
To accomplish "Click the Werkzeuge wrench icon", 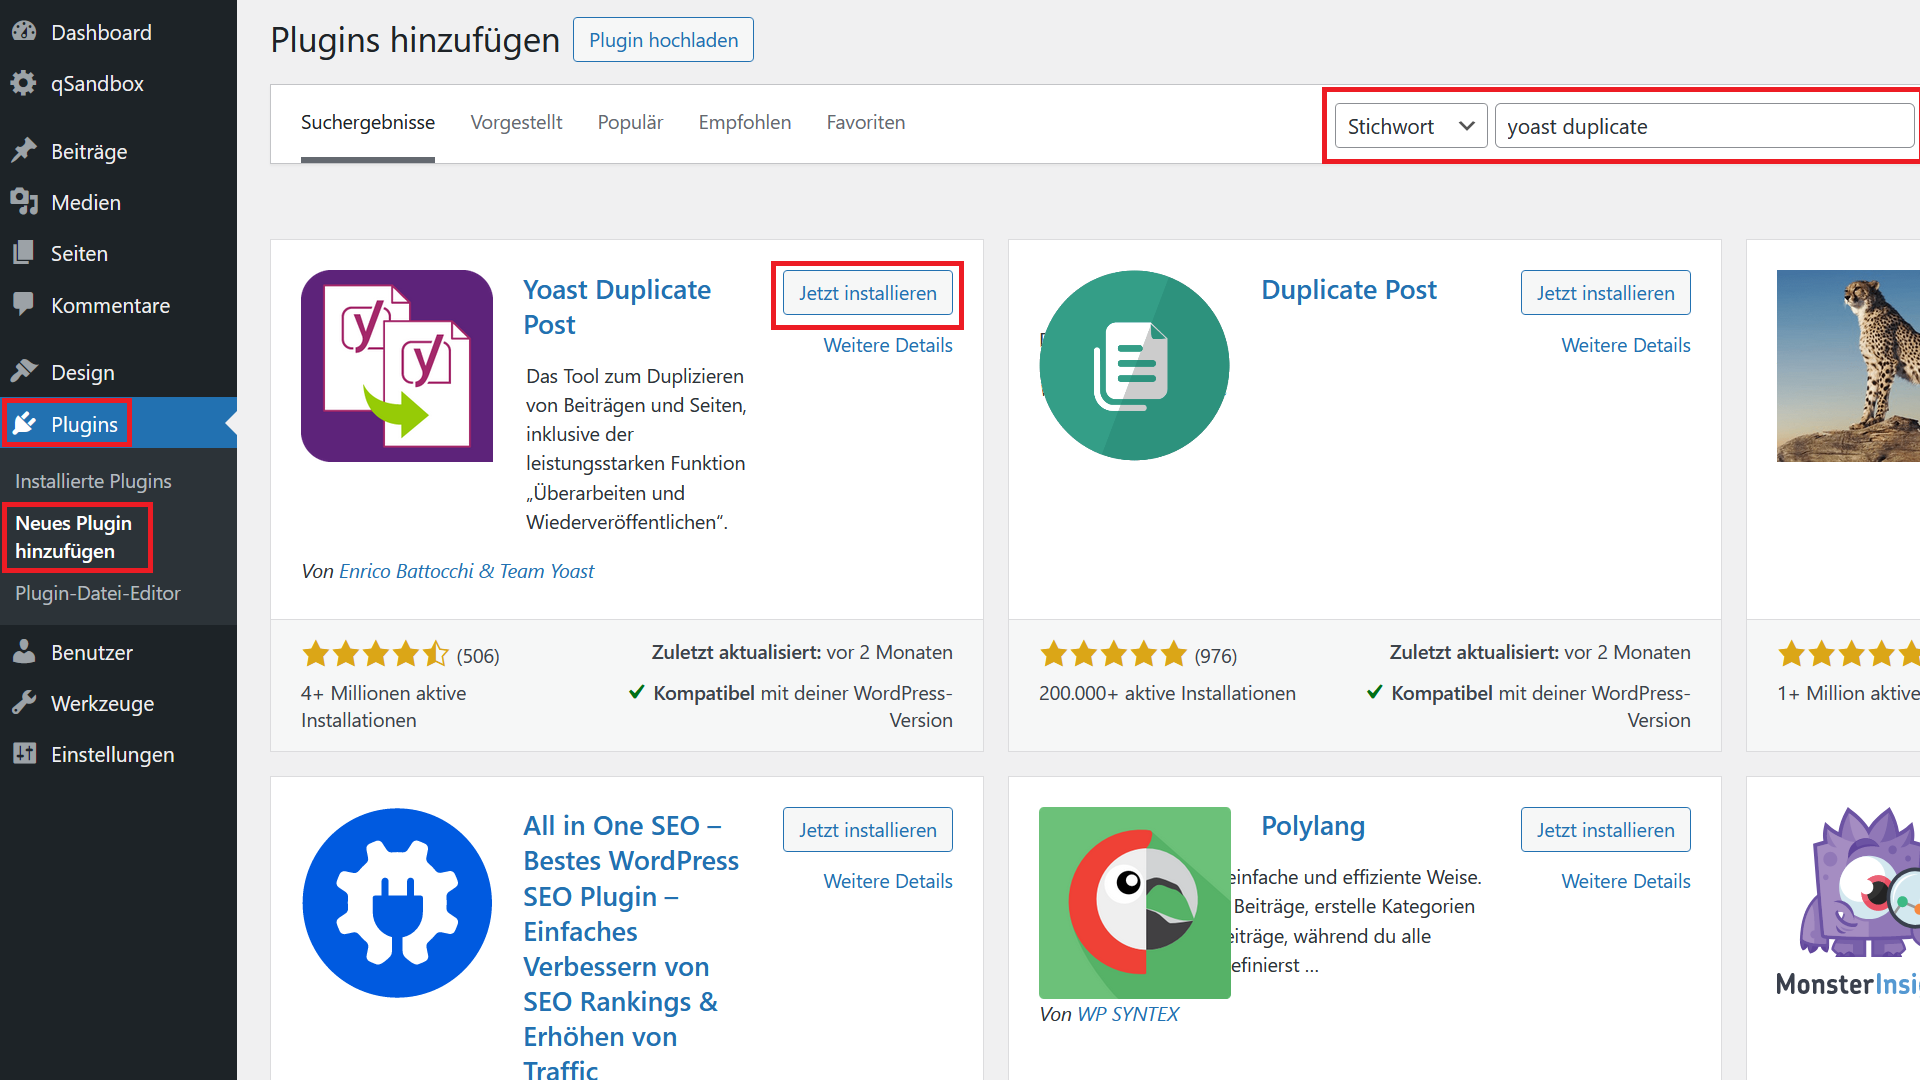I will click(24, 703).
